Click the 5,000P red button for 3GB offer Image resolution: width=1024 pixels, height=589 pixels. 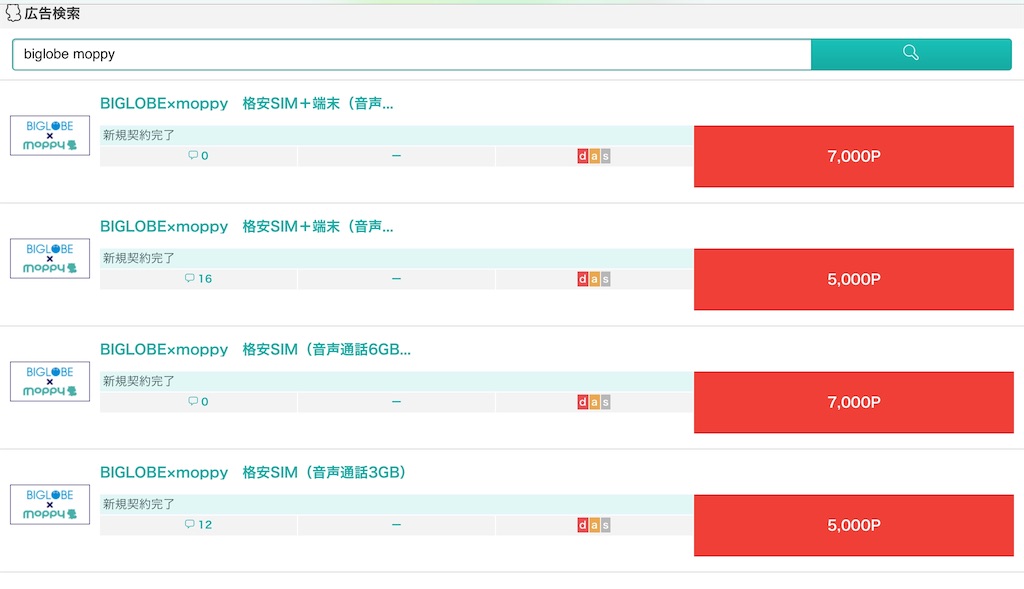854,526
